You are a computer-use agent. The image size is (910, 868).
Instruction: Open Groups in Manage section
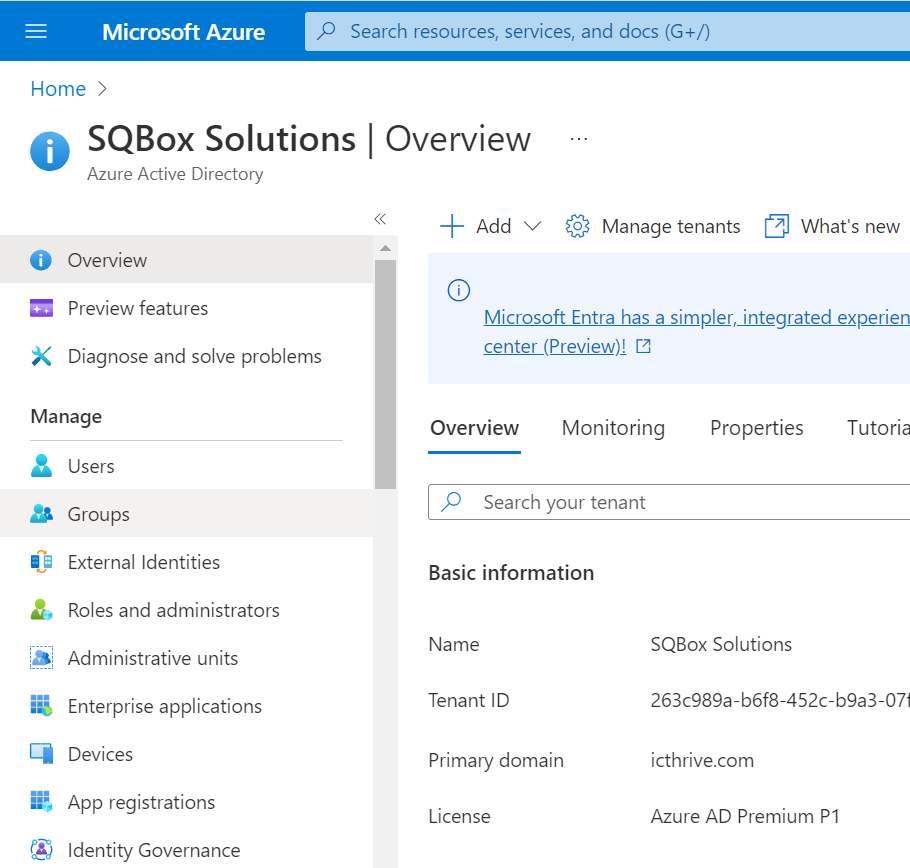pyautogui.click(x=186, y=513)
